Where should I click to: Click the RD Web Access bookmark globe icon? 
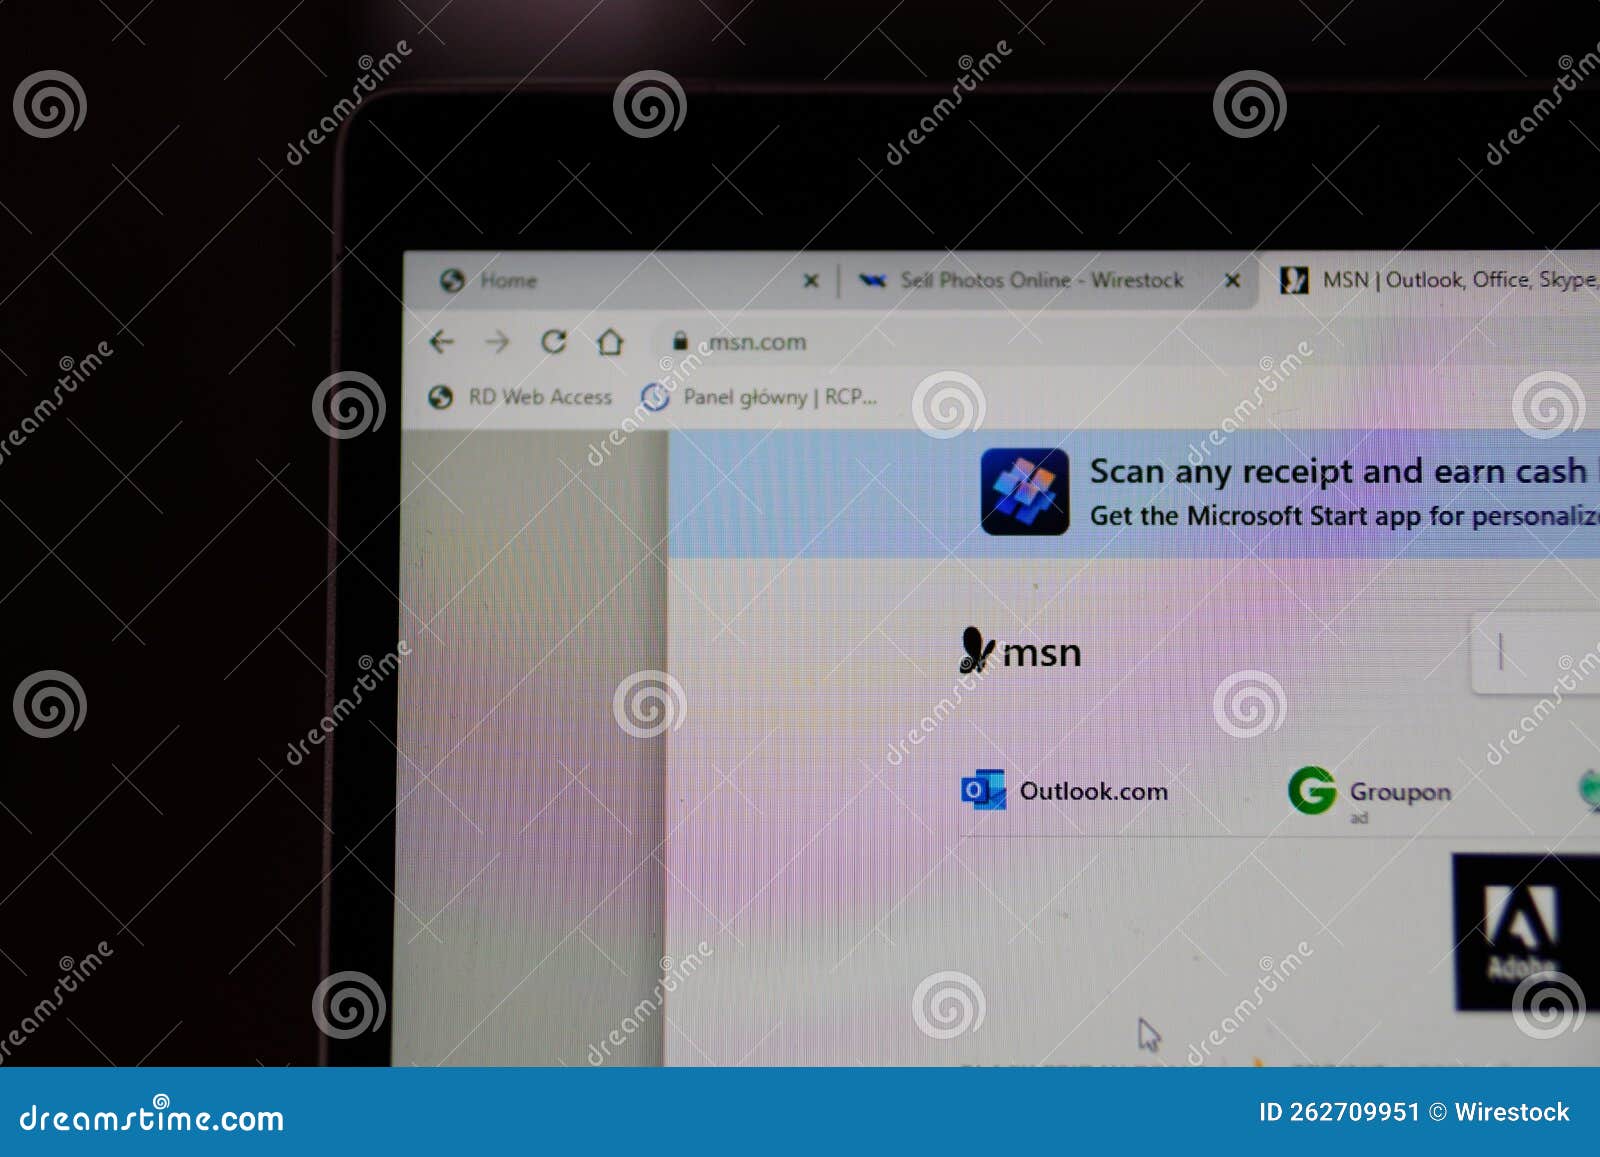[x=440, y=397]
